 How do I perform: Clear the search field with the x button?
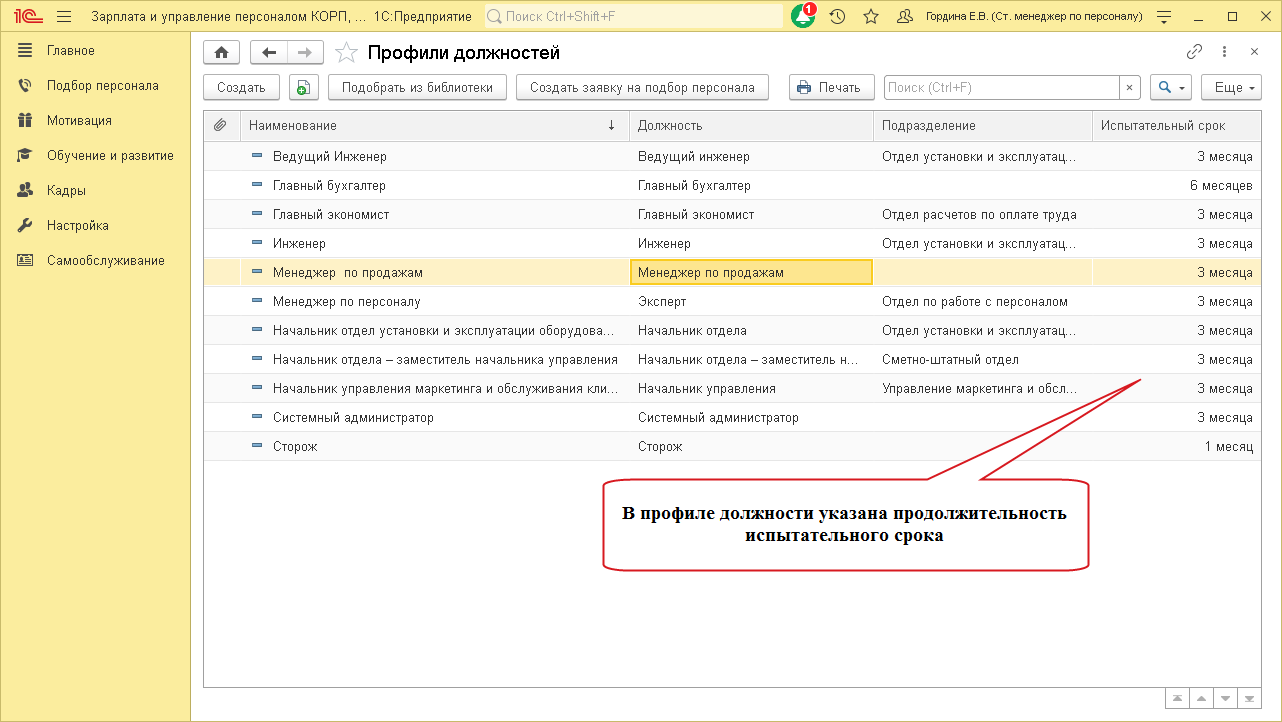(1129, 87)
